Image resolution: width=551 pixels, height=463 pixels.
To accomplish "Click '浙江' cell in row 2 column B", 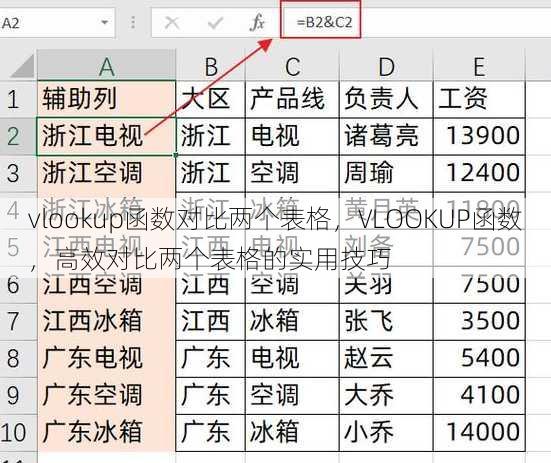I will tap(210, 136).
